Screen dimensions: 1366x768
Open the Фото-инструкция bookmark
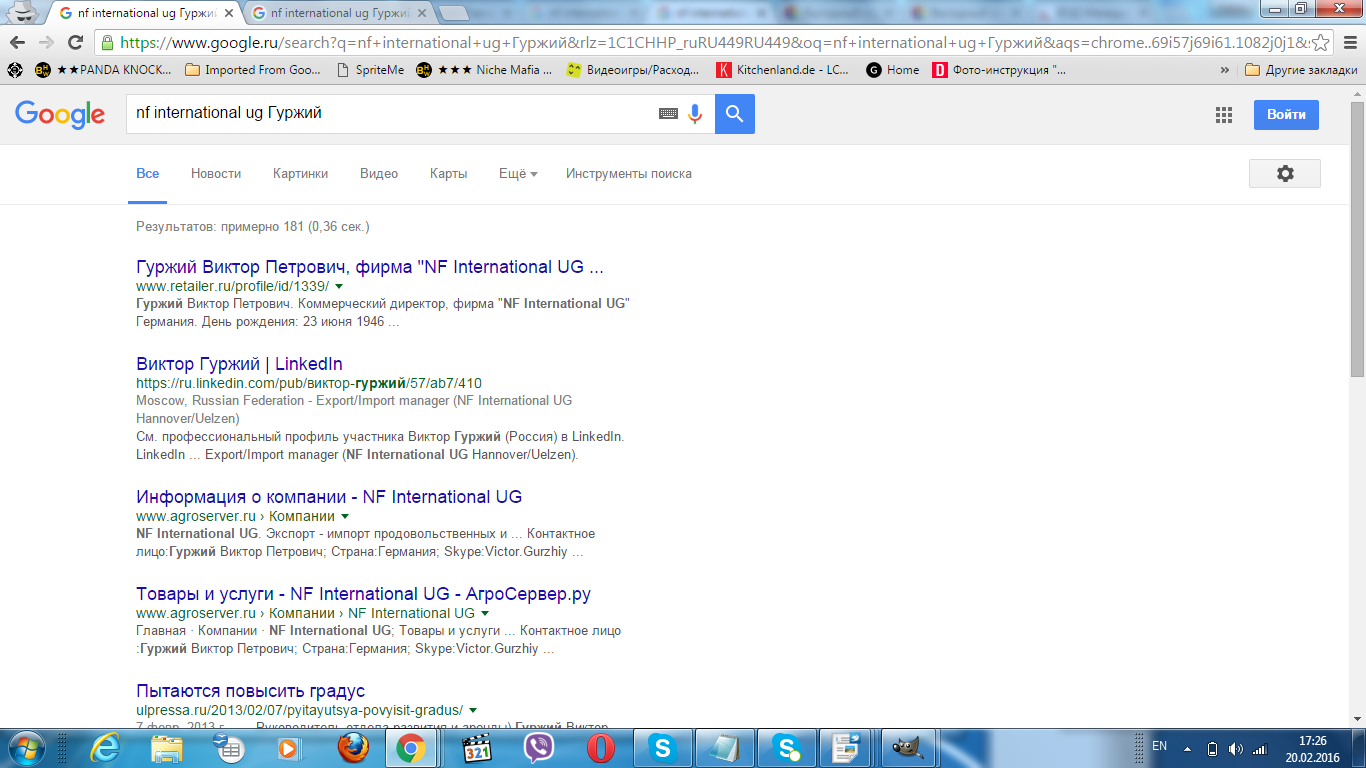tap(1000, 70)
